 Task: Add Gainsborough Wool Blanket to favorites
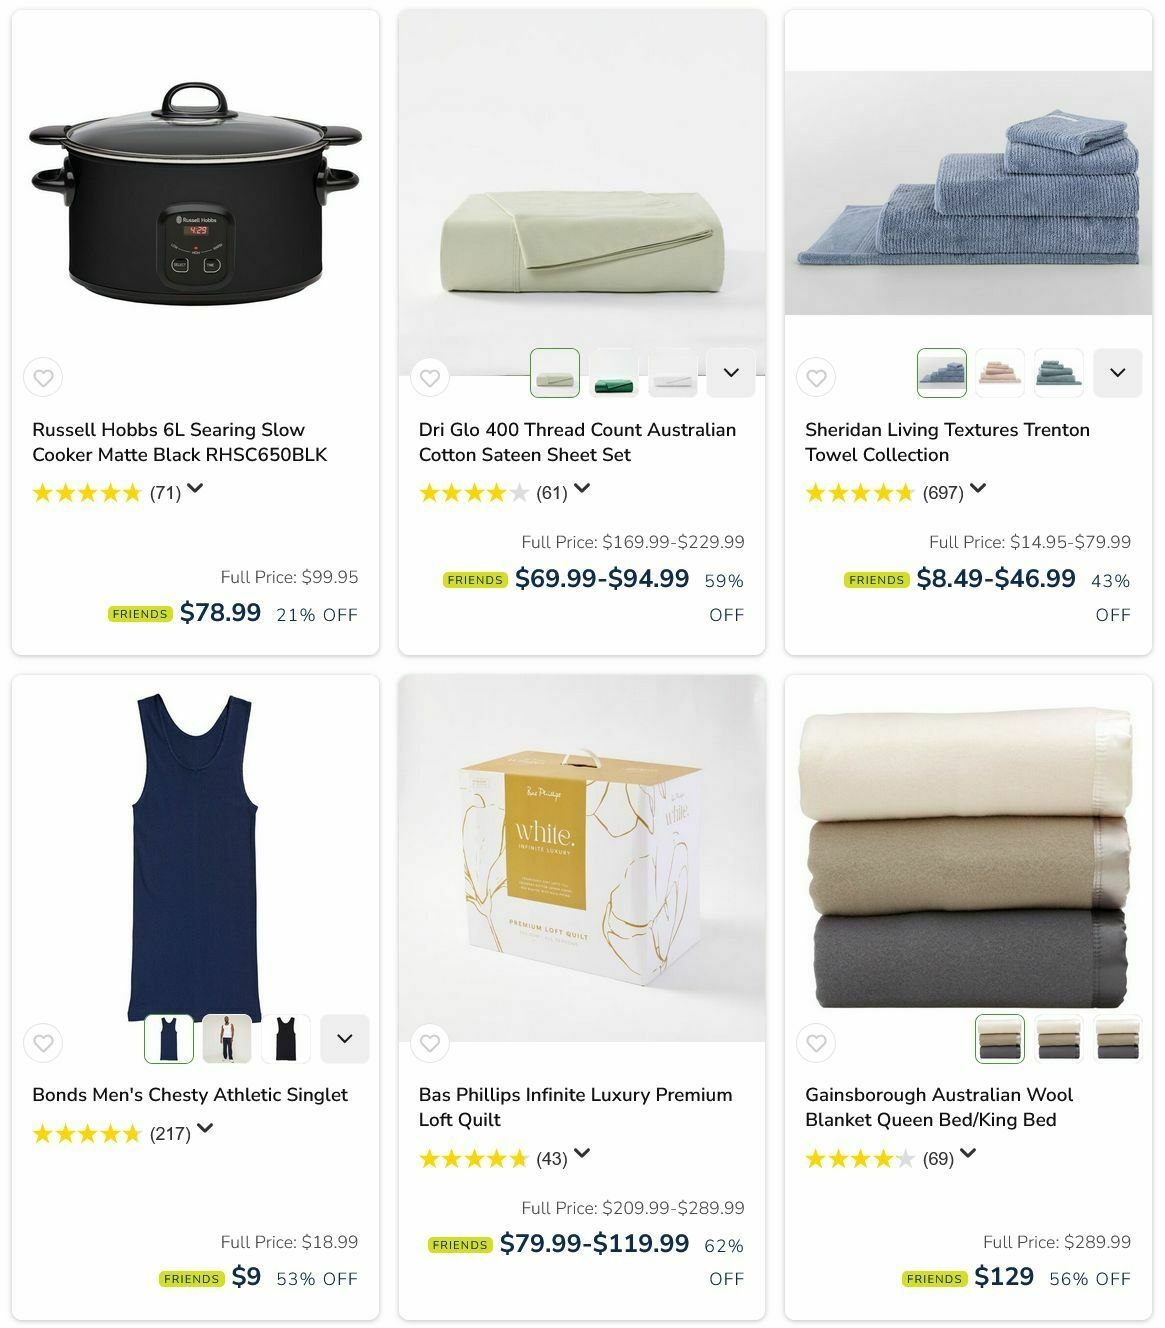(x=816, y=1043)
